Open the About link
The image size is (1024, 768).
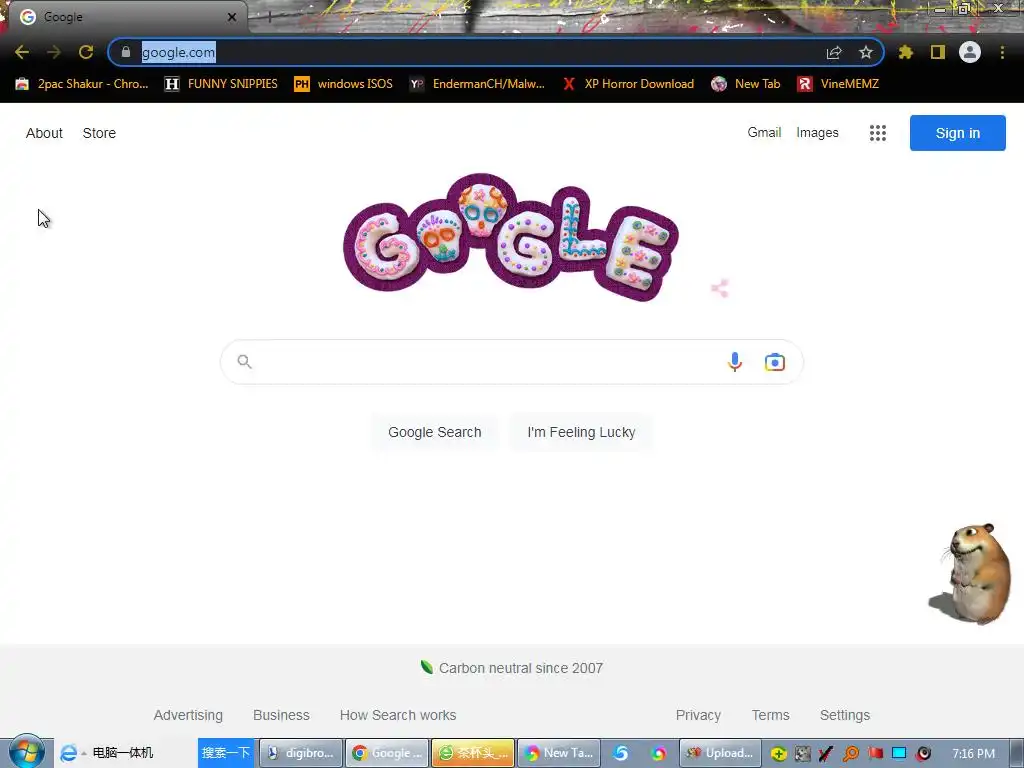[44, 133]
